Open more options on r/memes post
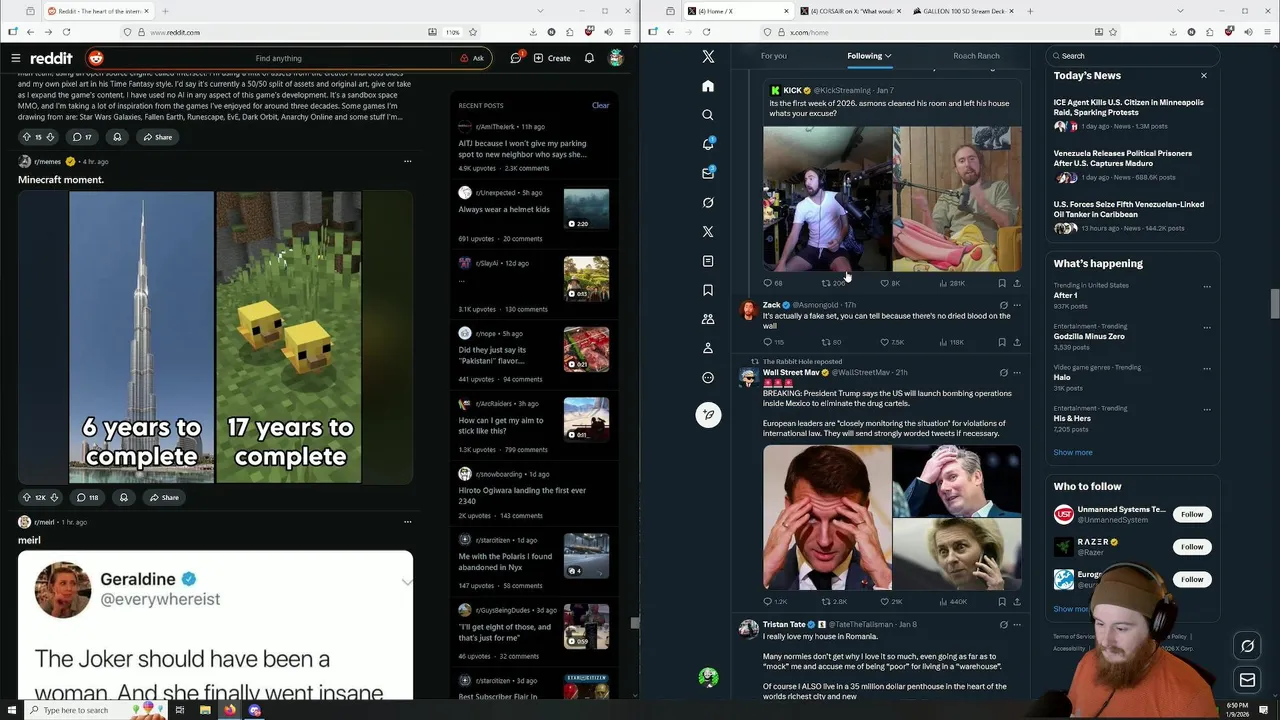Image resolution: width=1280 pixels, height=720 pixels. tap(407, 161)
